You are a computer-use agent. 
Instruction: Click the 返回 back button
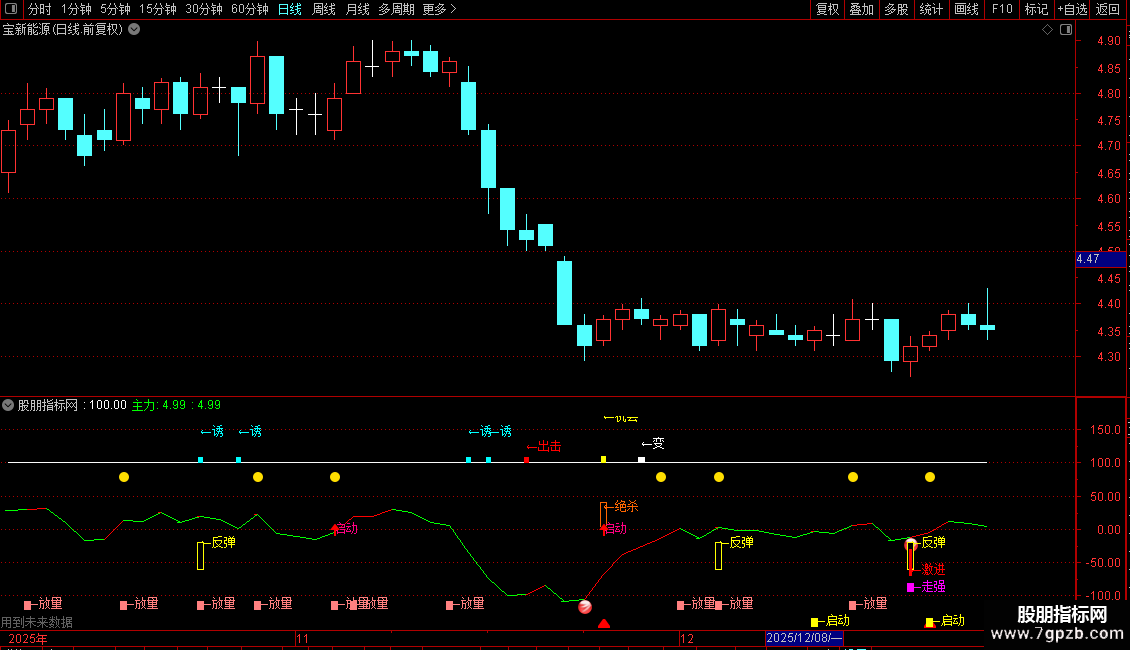pyautogui.click(x=1108, y=9)
